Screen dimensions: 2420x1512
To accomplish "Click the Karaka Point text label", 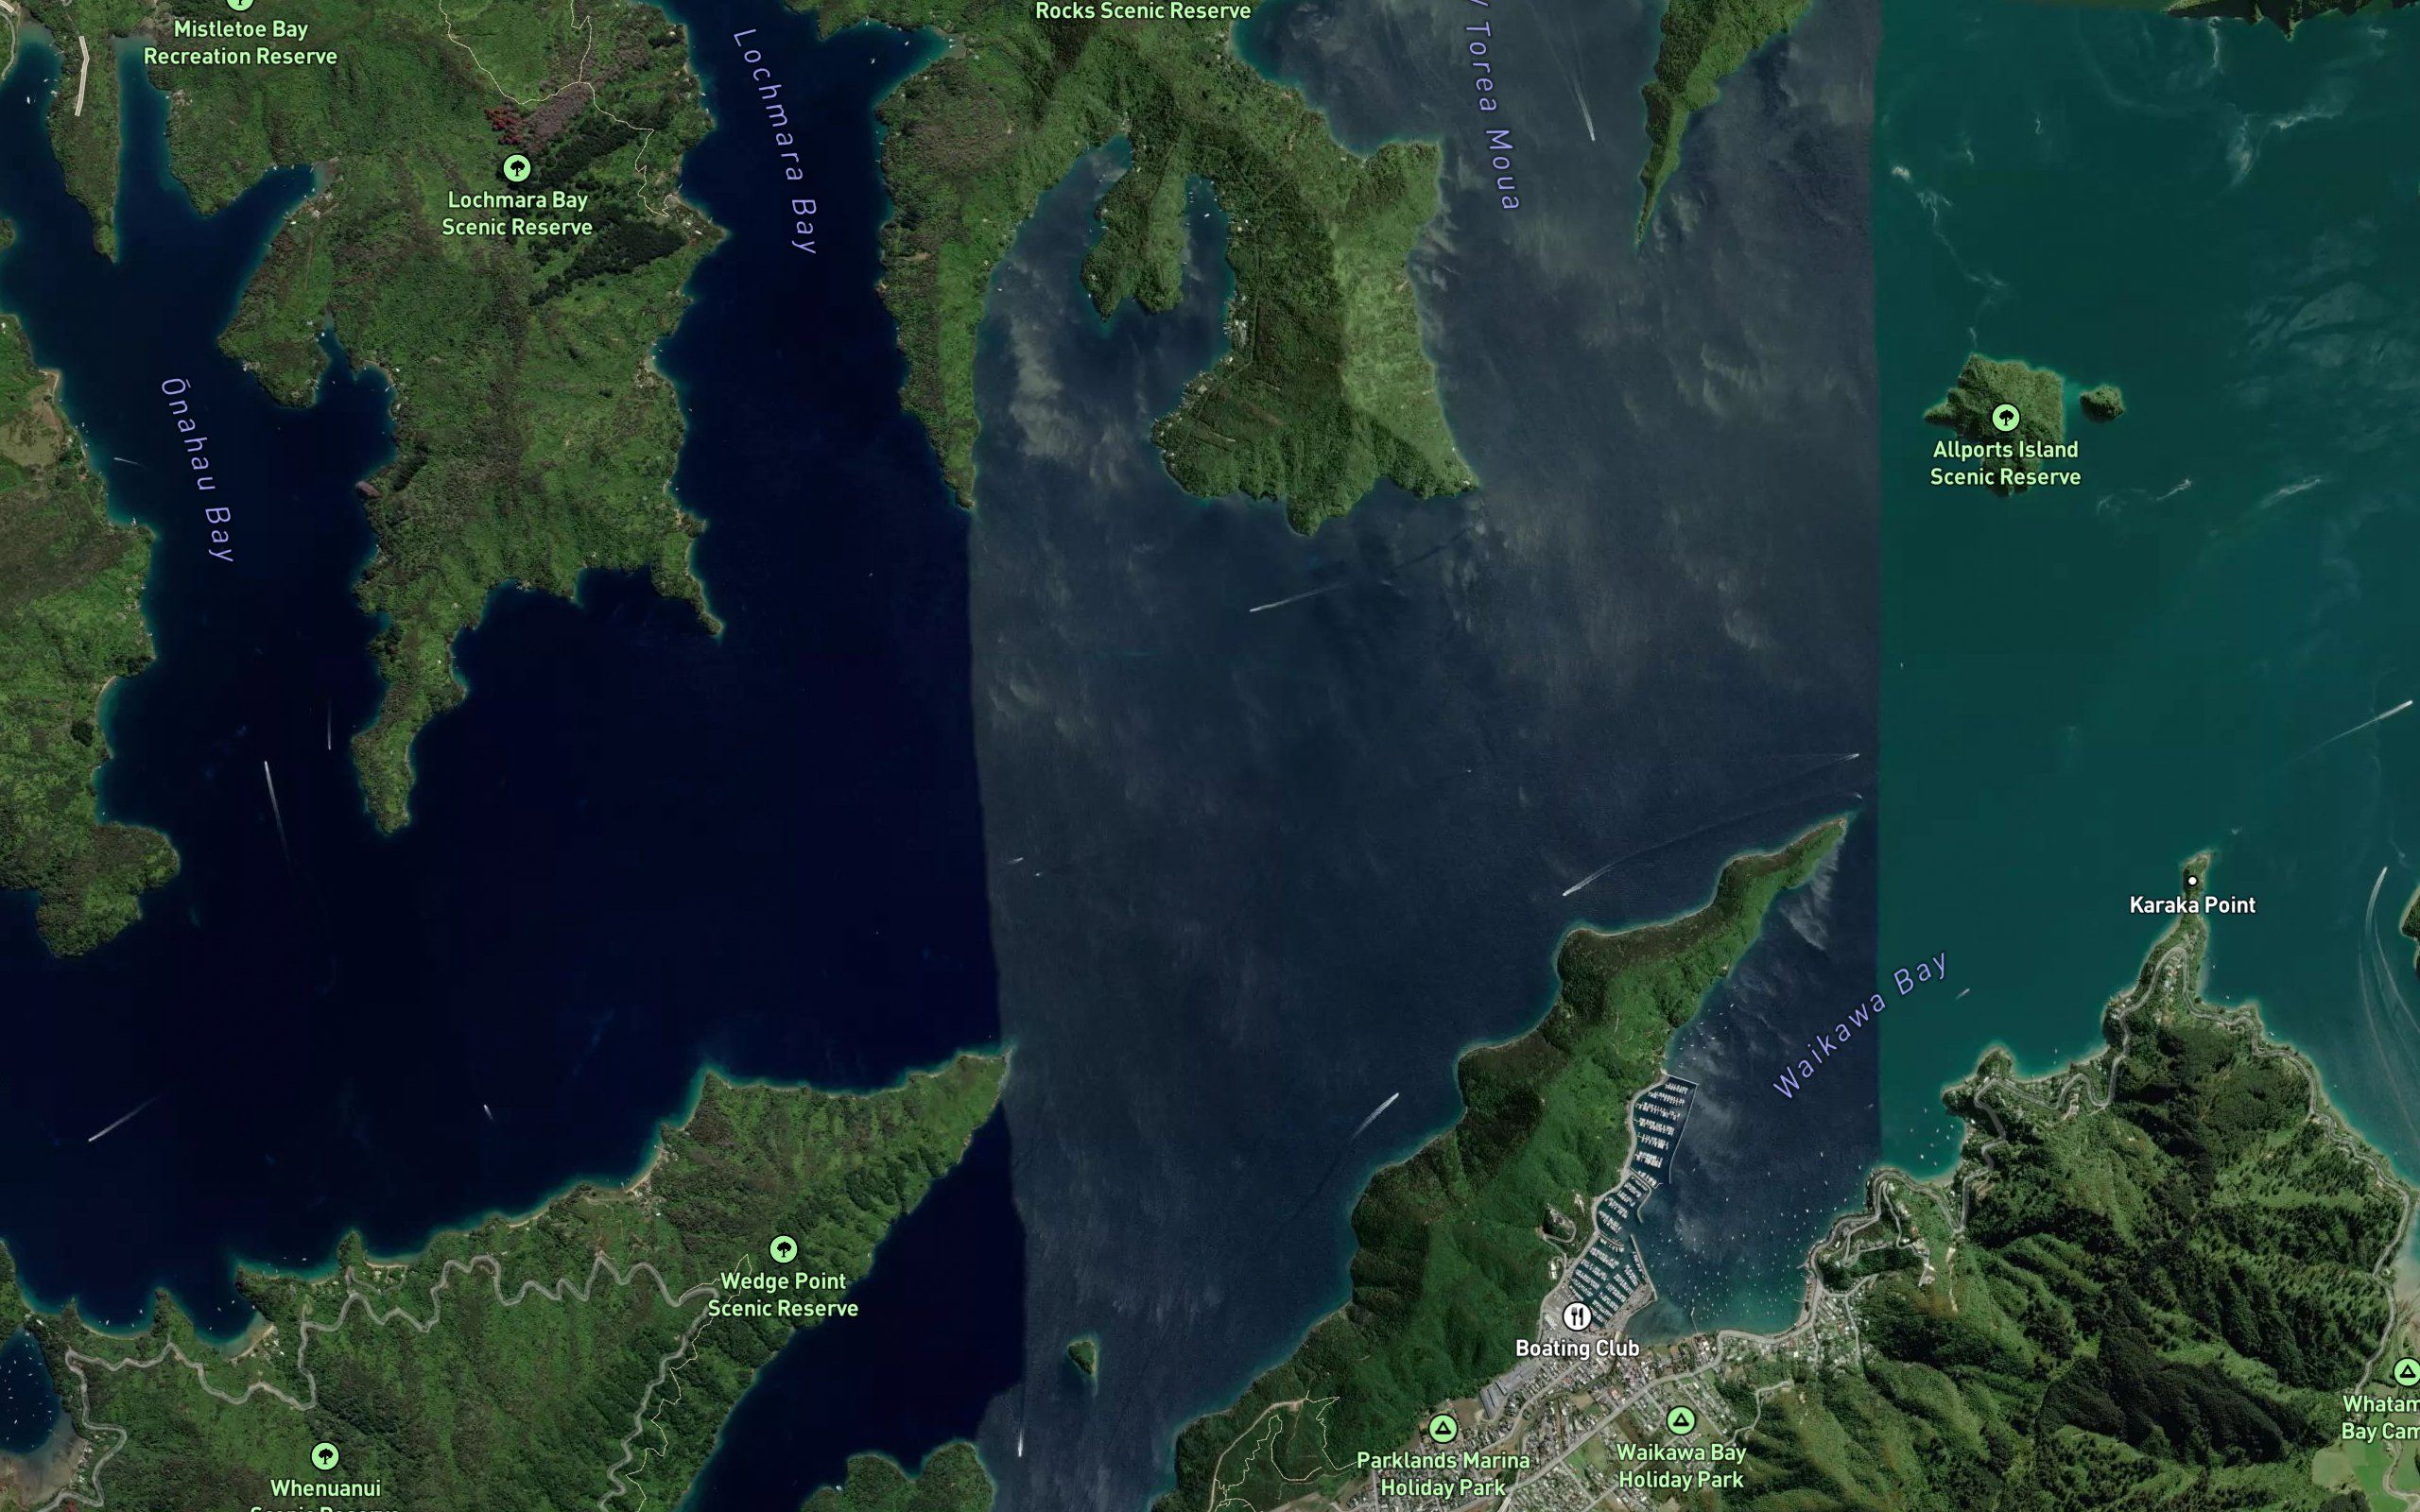I will point(2192,905).
